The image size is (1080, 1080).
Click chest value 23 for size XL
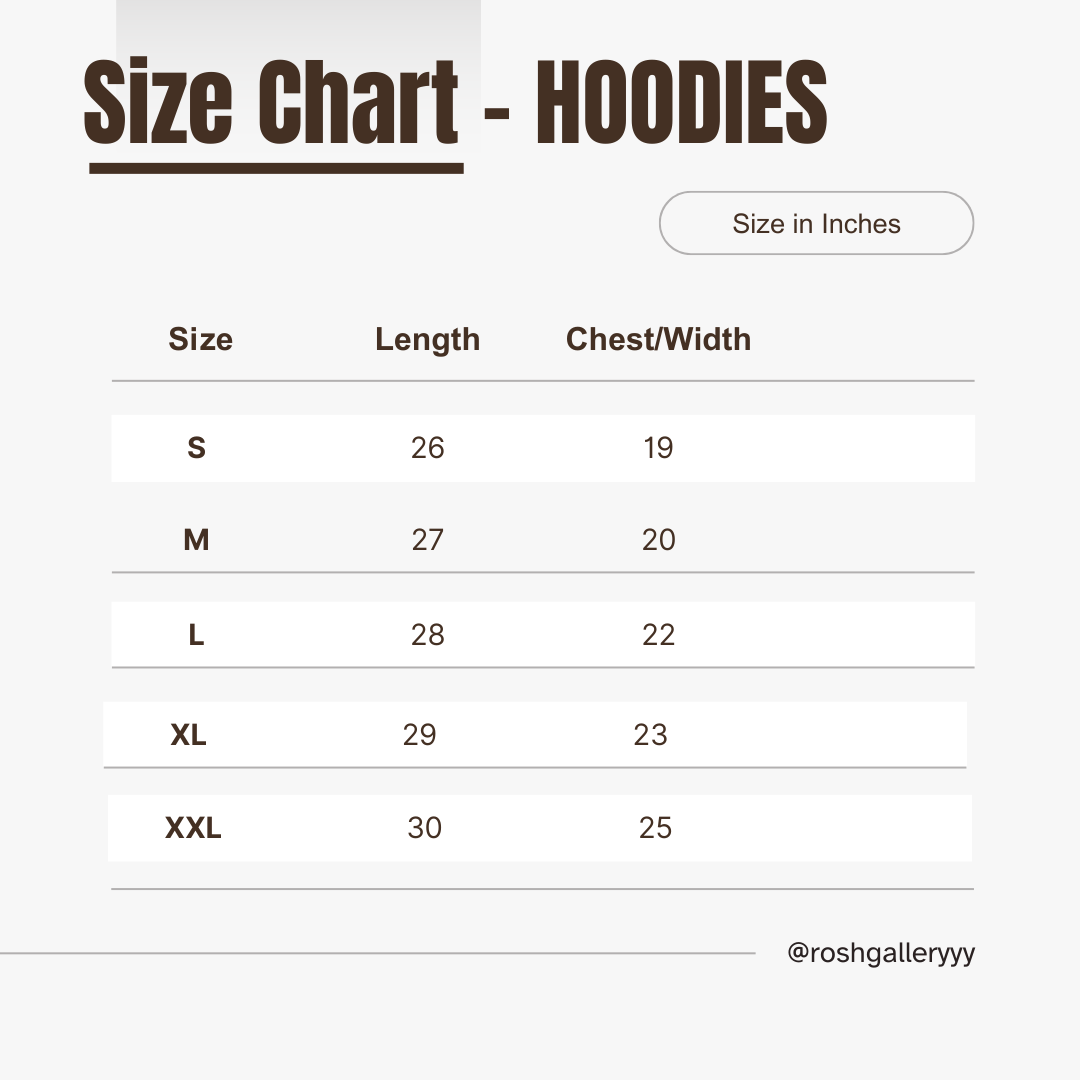coord(650,735)
